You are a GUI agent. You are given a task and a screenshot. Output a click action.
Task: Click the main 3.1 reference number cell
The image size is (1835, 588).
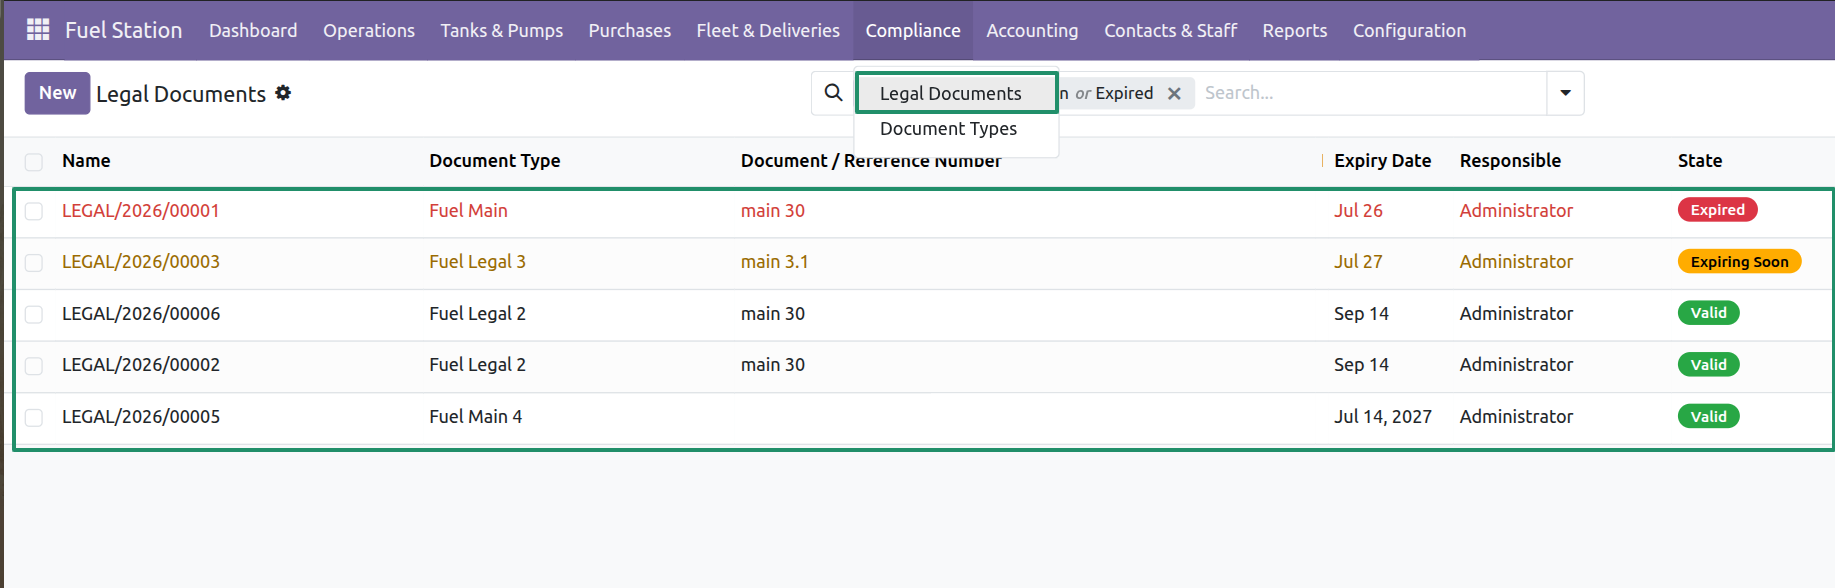774,262
